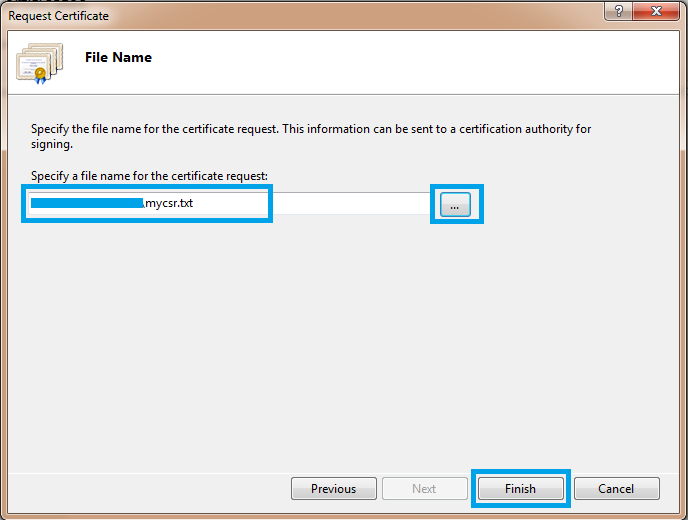This screenshot has width=689, height=520.
Task: Close the Request Certificate dialog
Action: [x=657, y=12]
